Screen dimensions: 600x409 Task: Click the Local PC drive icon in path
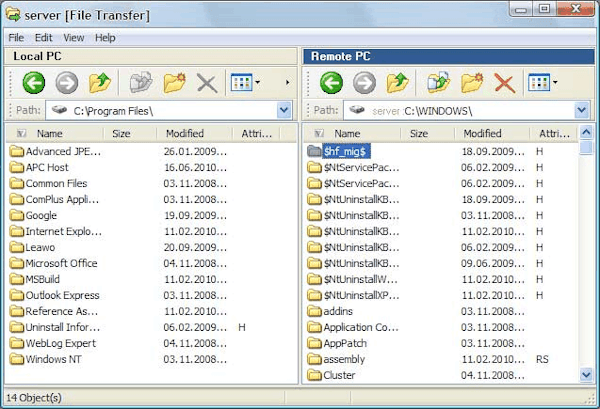pos(59,110)
